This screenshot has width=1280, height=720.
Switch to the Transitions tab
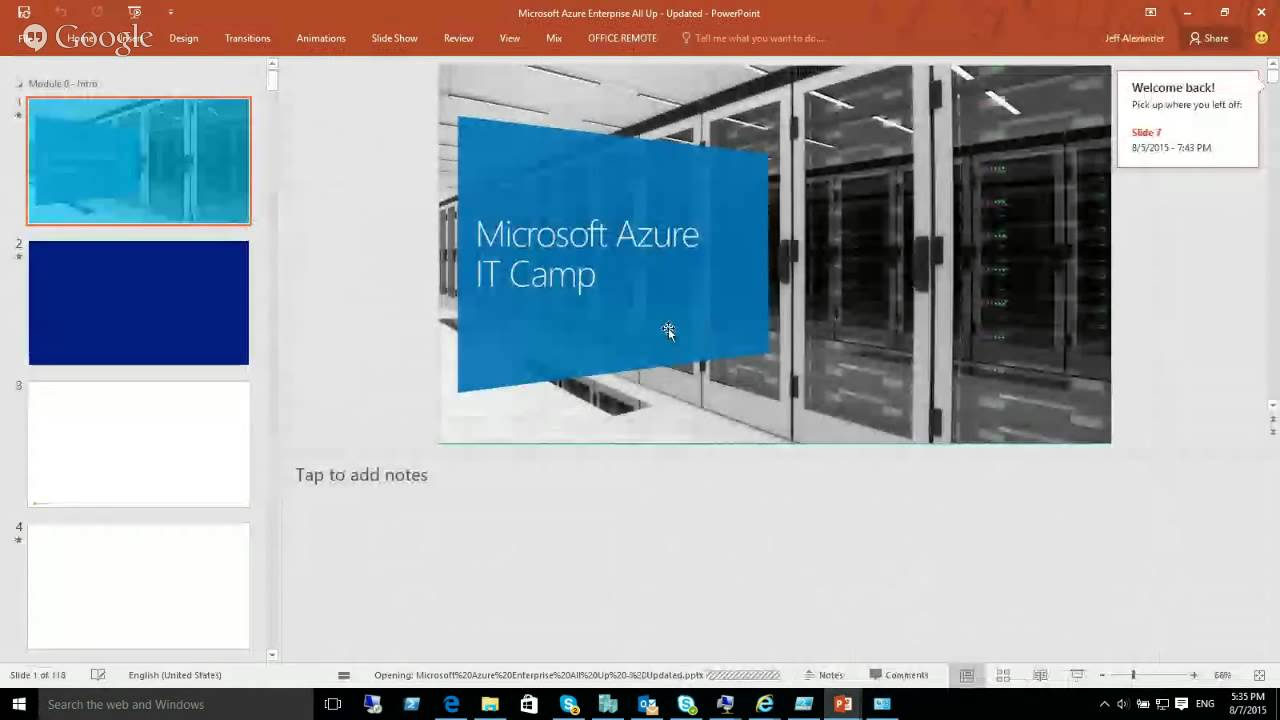point(247,38)
